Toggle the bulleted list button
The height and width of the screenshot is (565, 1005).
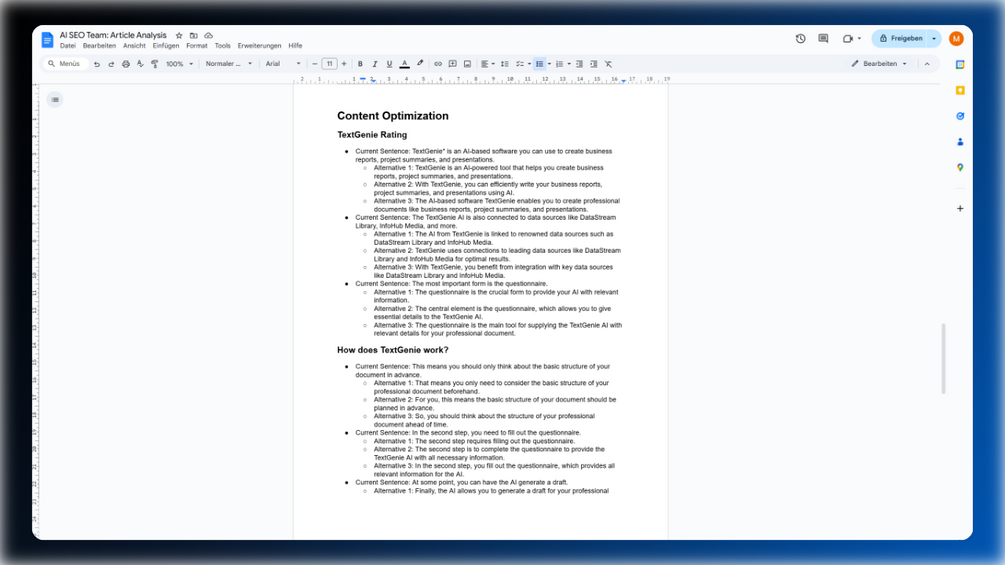pos(540,64)
